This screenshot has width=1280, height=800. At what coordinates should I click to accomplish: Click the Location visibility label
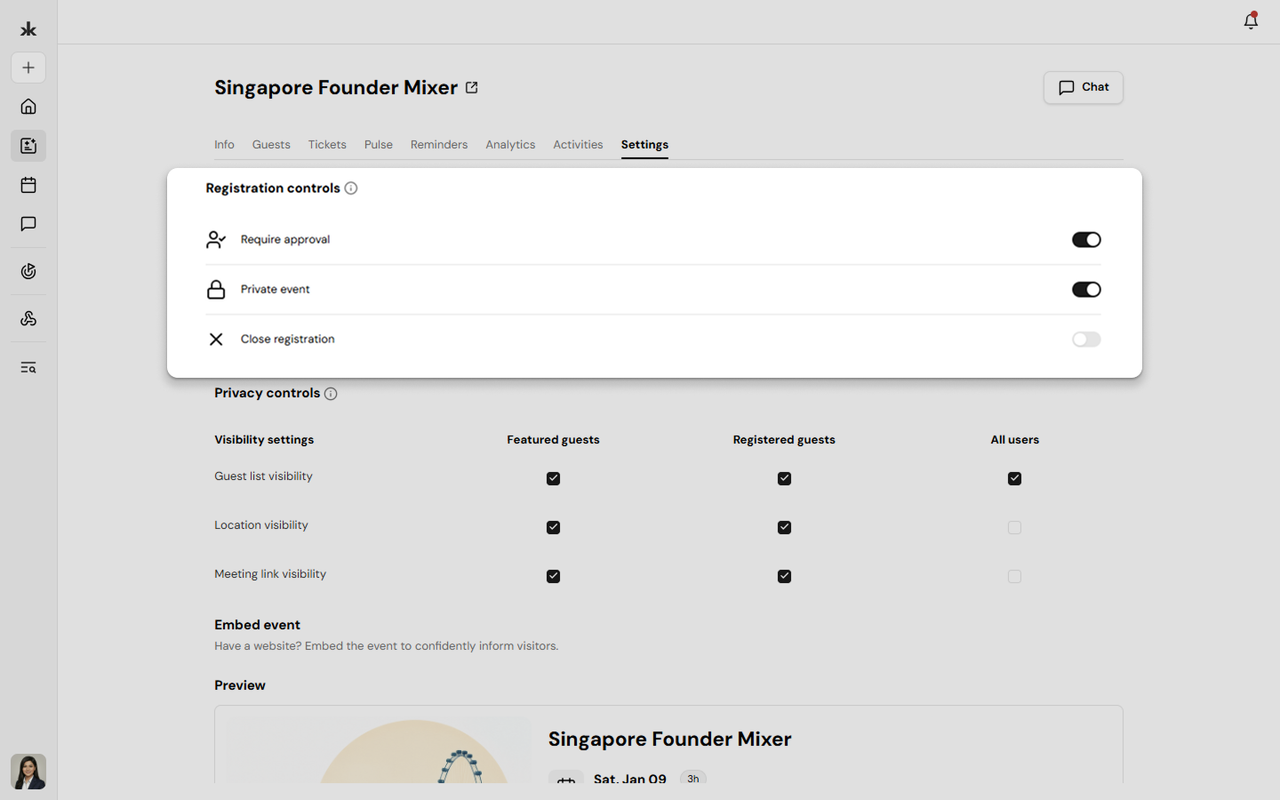click(261, 525)
